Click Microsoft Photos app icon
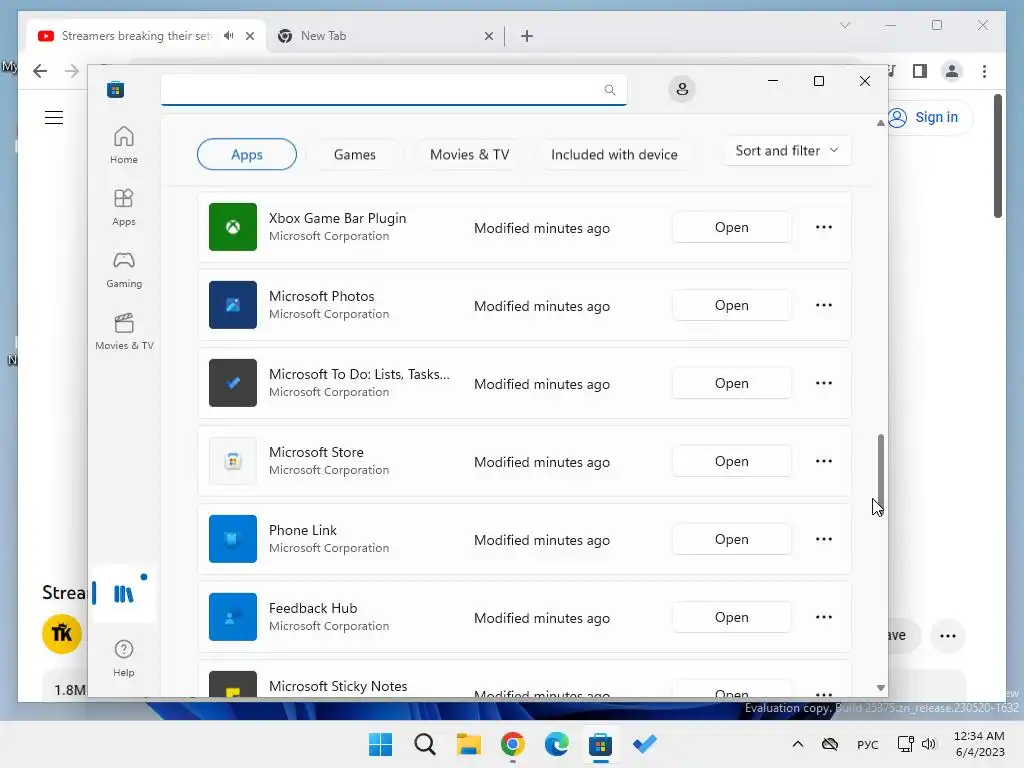The height and width of the screenshot is (768, 1024). [232, 305]
